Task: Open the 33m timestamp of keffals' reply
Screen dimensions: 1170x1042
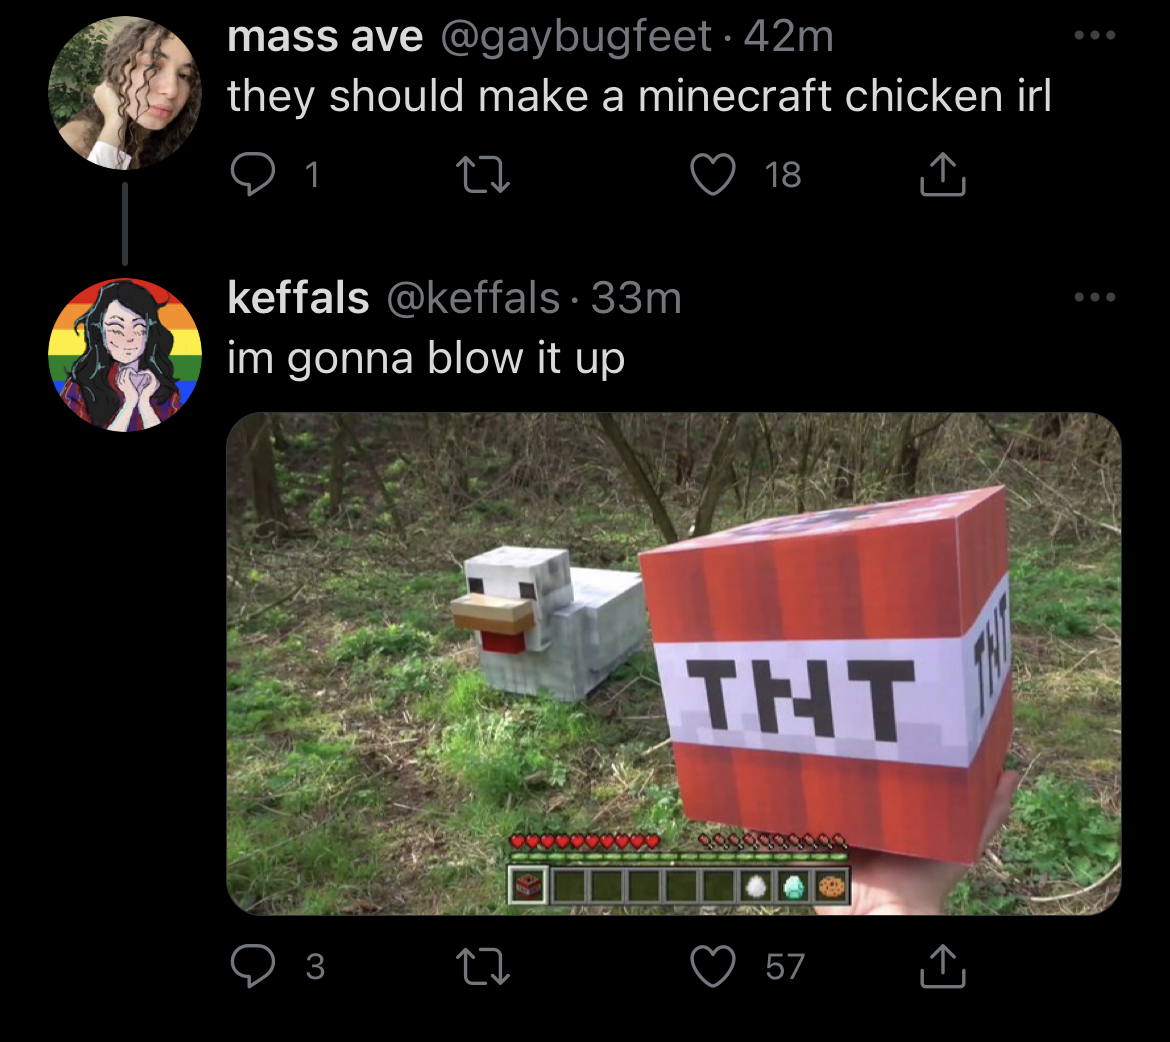Action: (636, 299)
